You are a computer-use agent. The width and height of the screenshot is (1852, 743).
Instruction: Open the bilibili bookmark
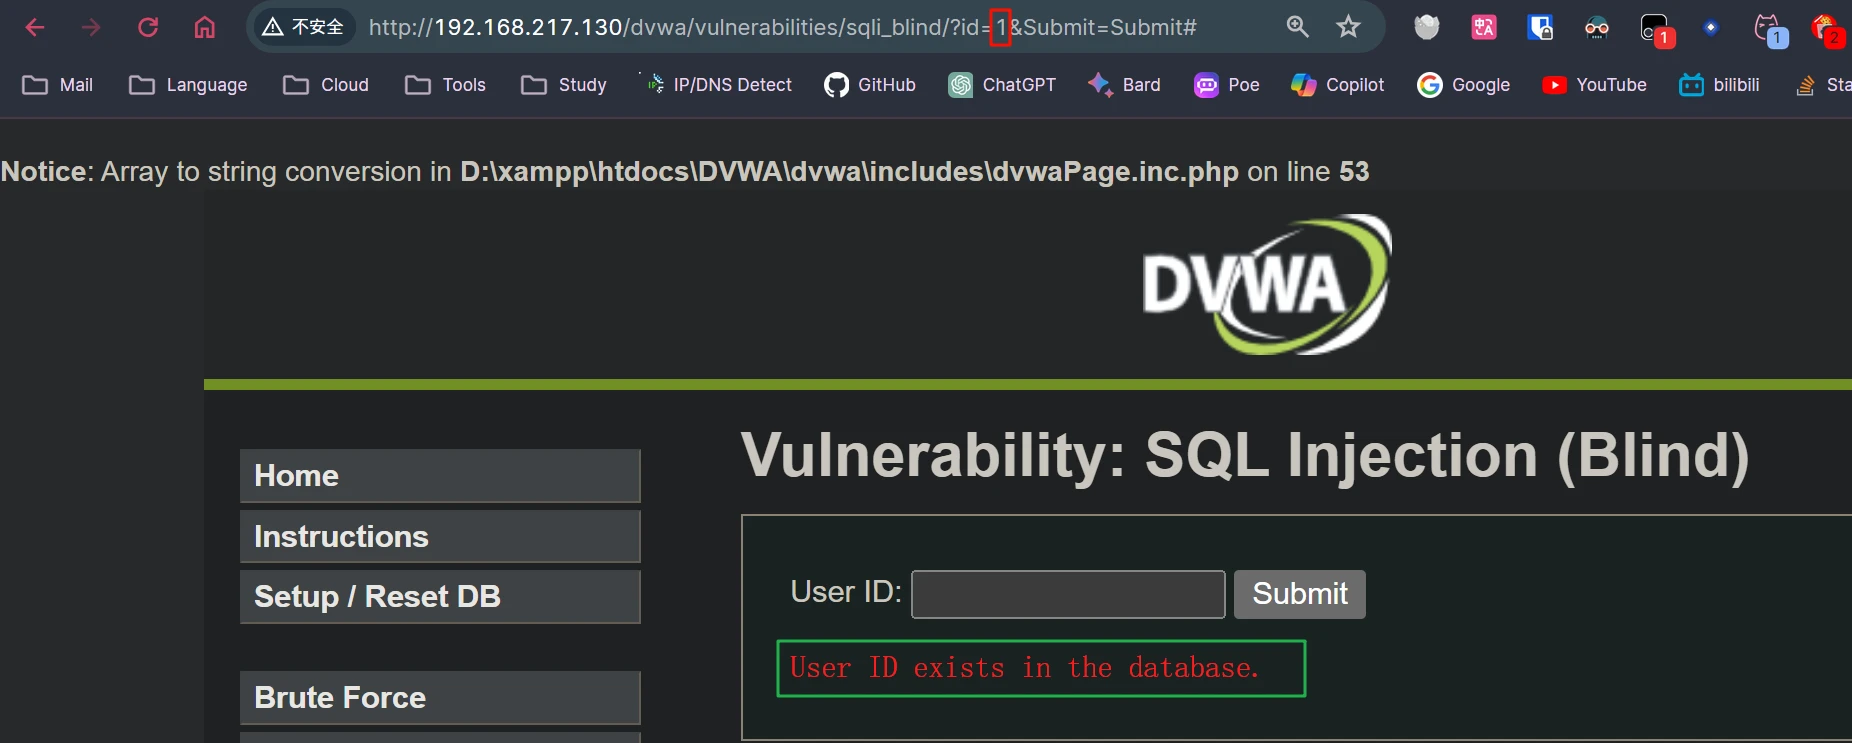point(1720,85)
